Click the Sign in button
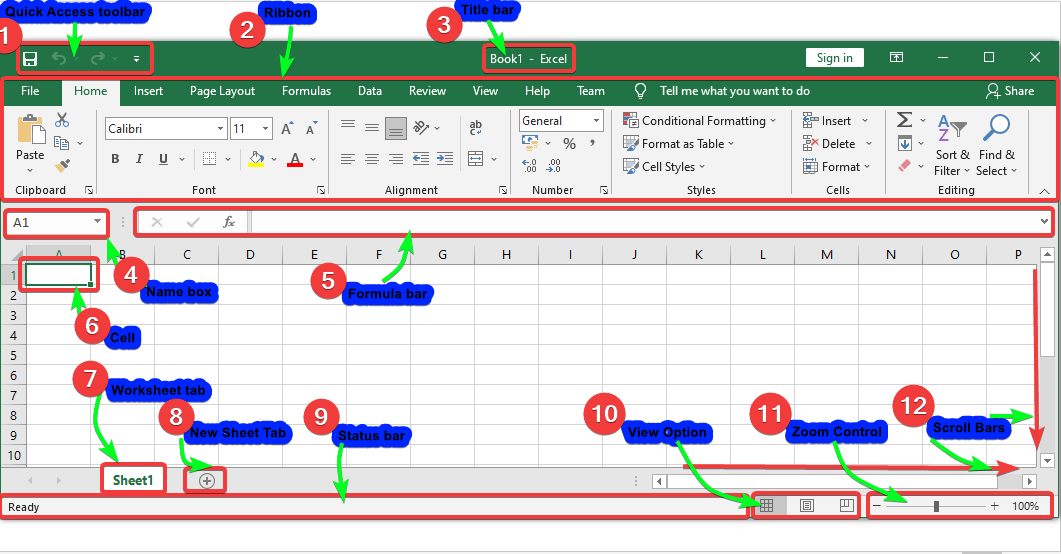The height and width of the screenshot is (554, 1061). pyautogui.click(x=834, y=58)
